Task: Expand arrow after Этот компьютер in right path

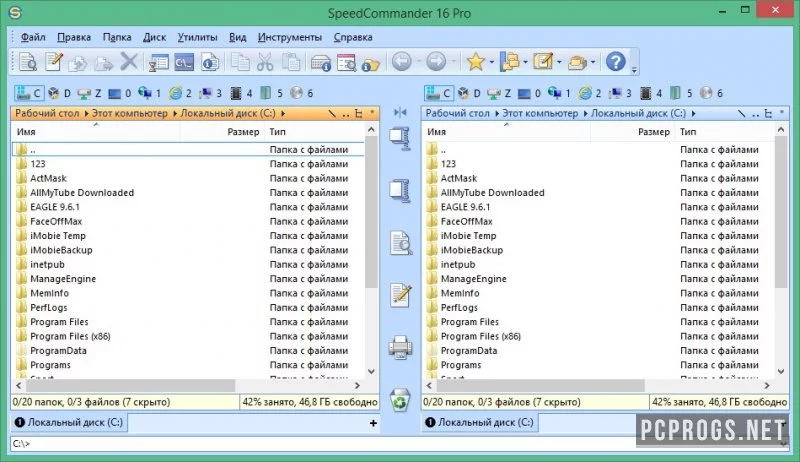Action: pos(586,113)
